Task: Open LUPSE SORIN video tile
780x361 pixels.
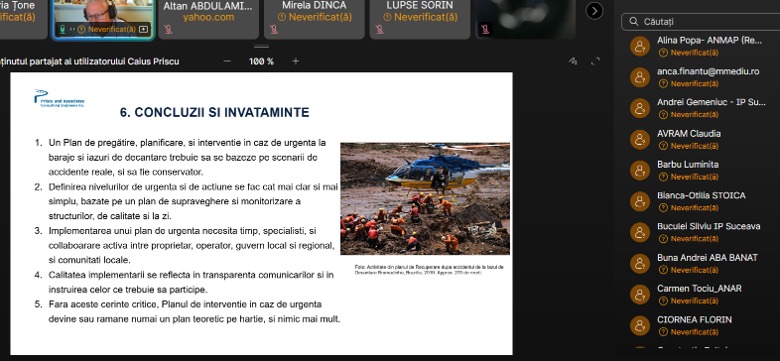Action: click(420, 19)
